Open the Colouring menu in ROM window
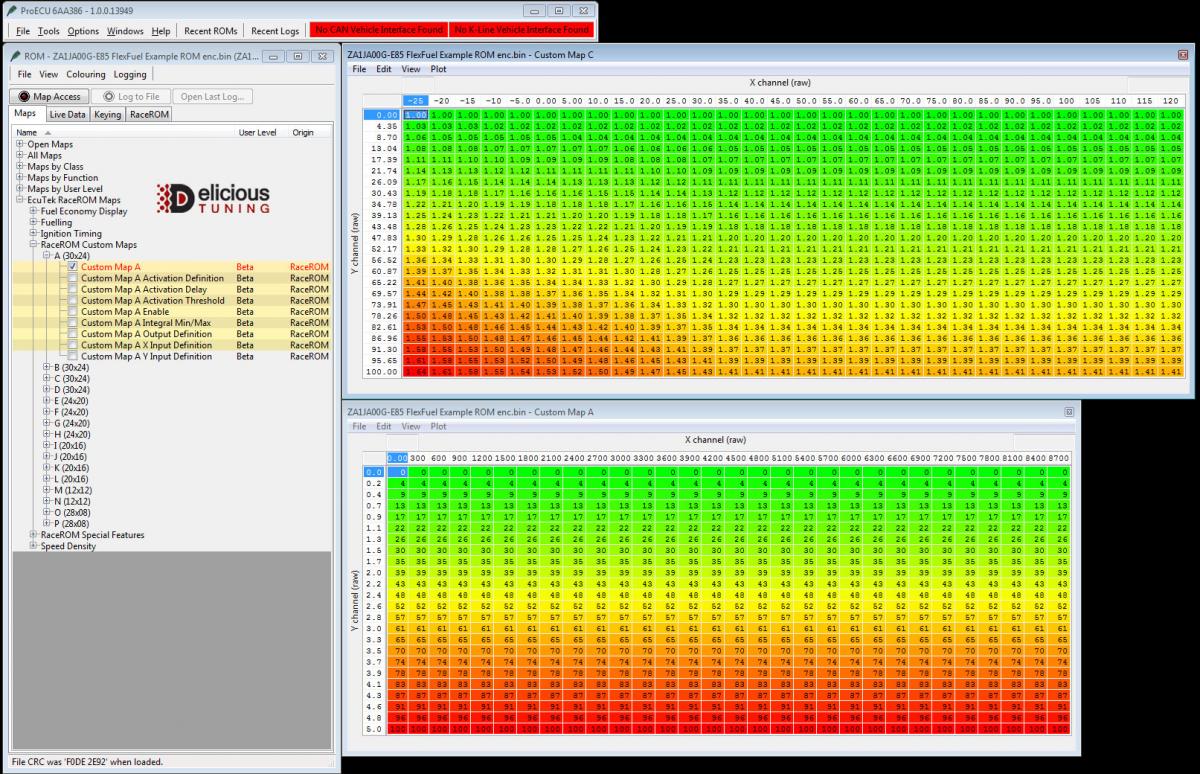This screenshot has height=774, width=1200. 86,74
